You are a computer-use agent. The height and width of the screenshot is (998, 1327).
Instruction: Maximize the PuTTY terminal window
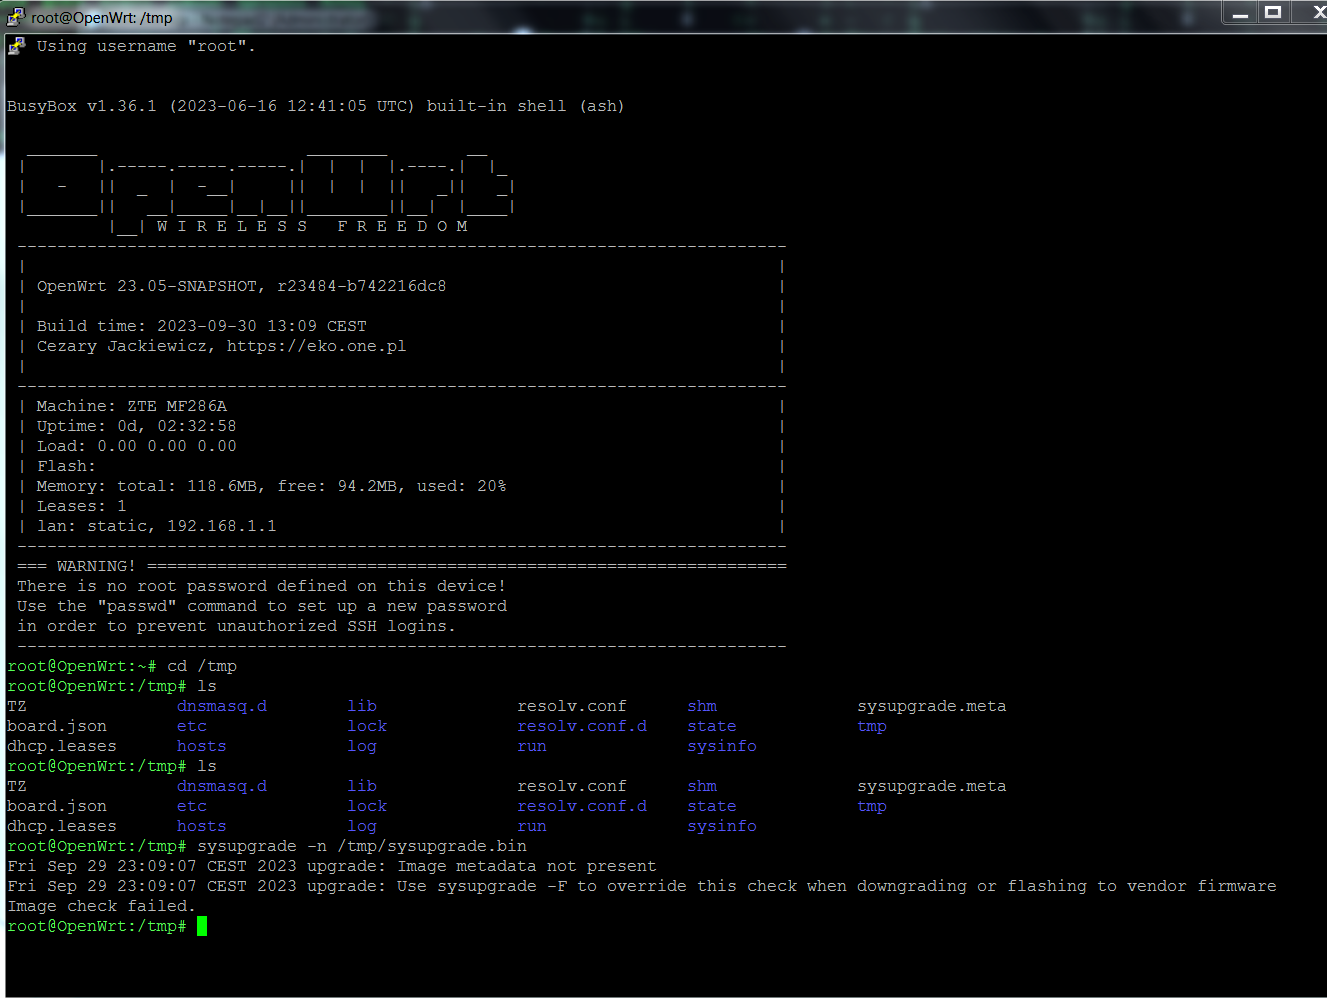point(1273,13)
